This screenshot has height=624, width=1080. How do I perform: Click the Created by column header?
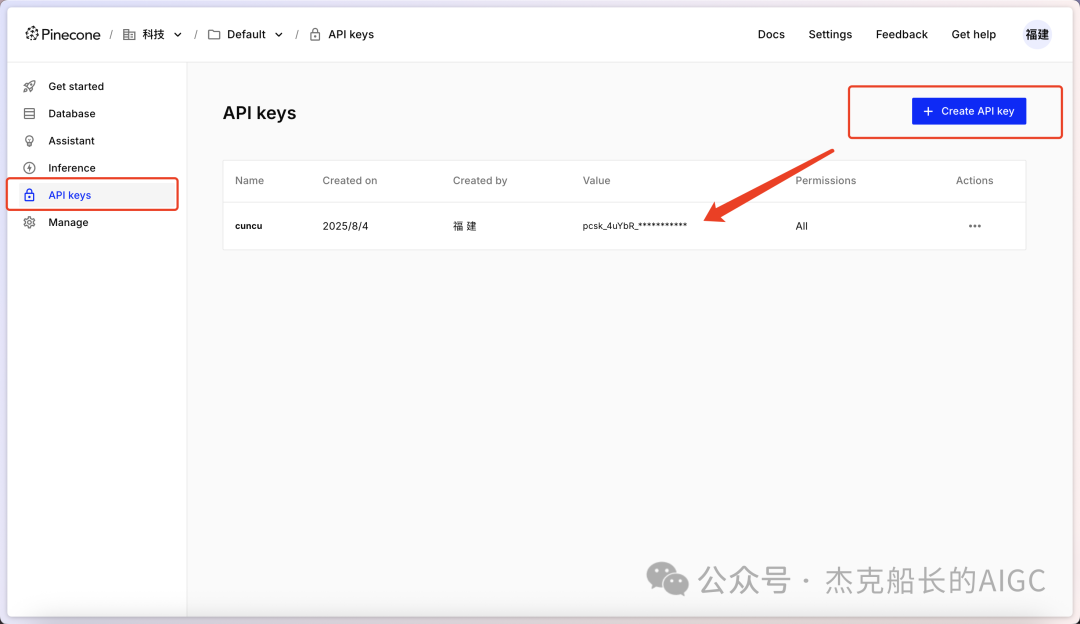point(480,180)
